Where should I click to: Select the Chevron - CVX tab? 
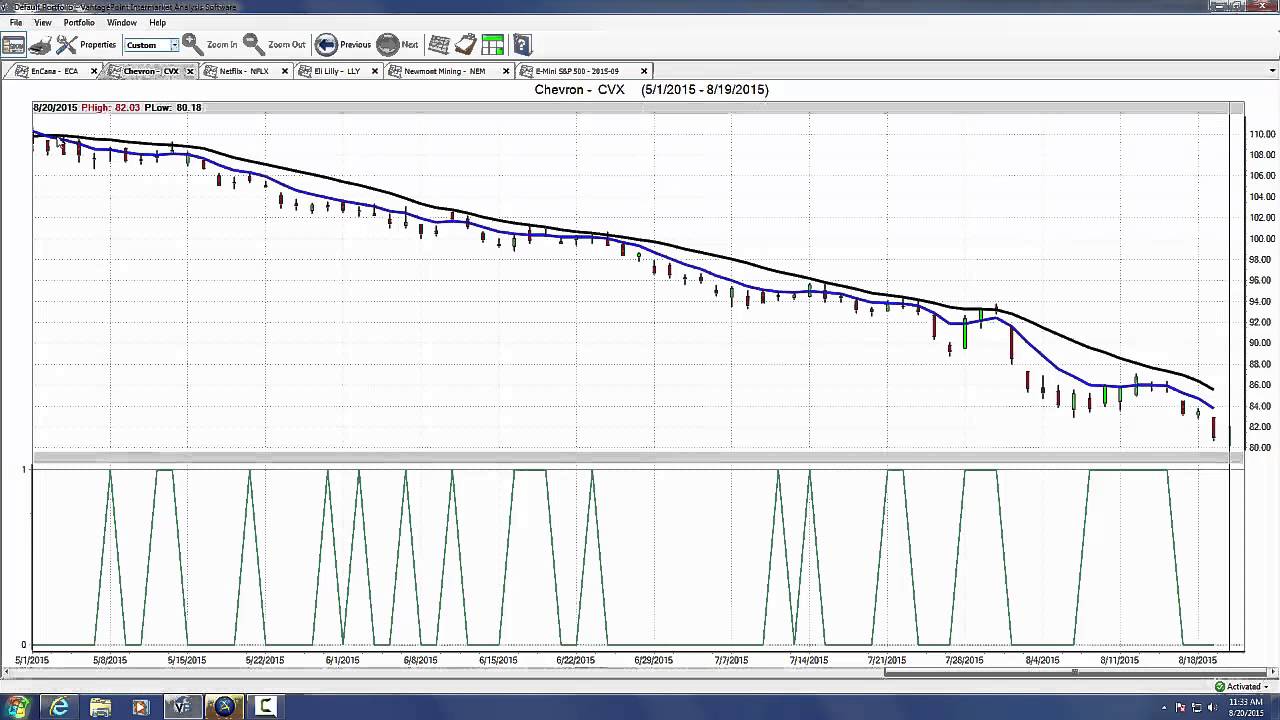(x=150, y=71)
